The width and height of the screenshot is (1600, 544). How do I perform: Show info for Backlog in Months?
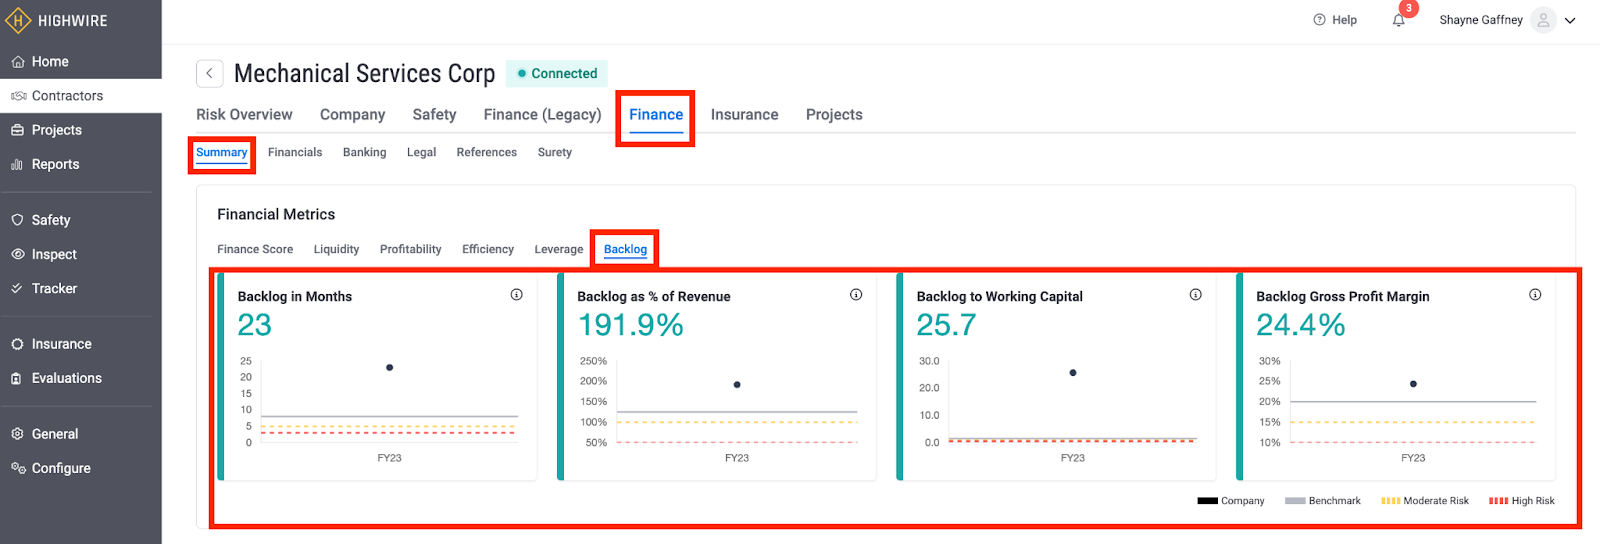click(x=516, y=295)
